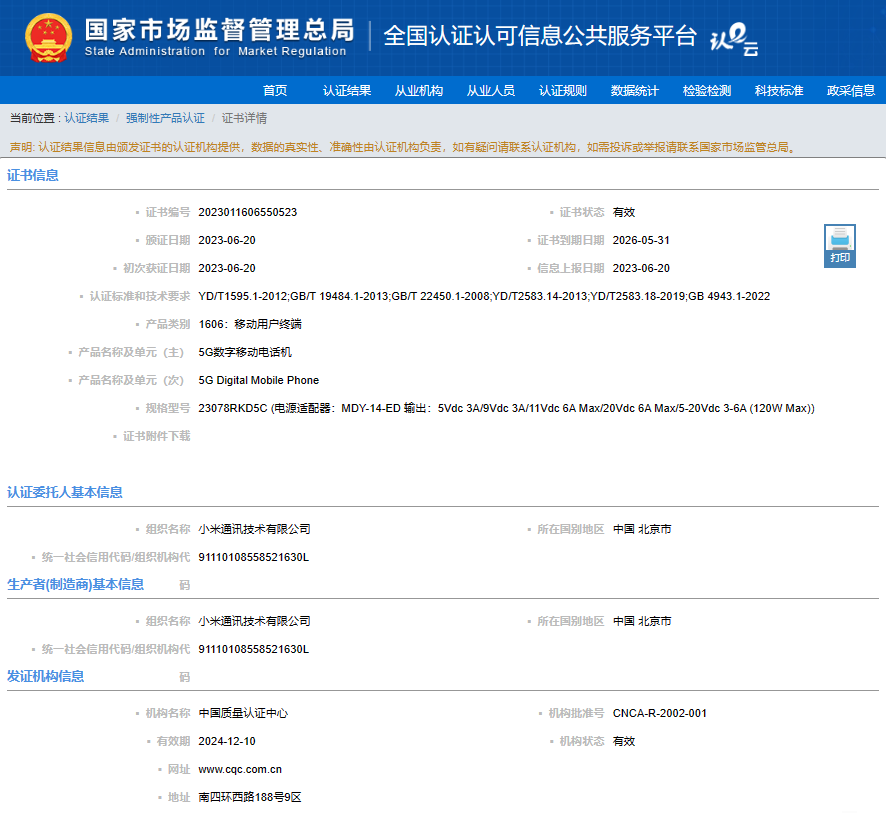The image size is (886, 813).
Task: Switch to the 数据统计 page
Action: click(635, 90)
